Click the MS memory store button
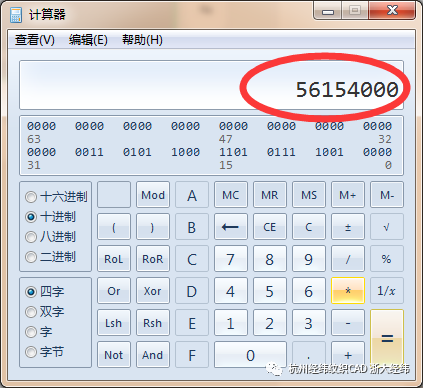 [309, 195]
